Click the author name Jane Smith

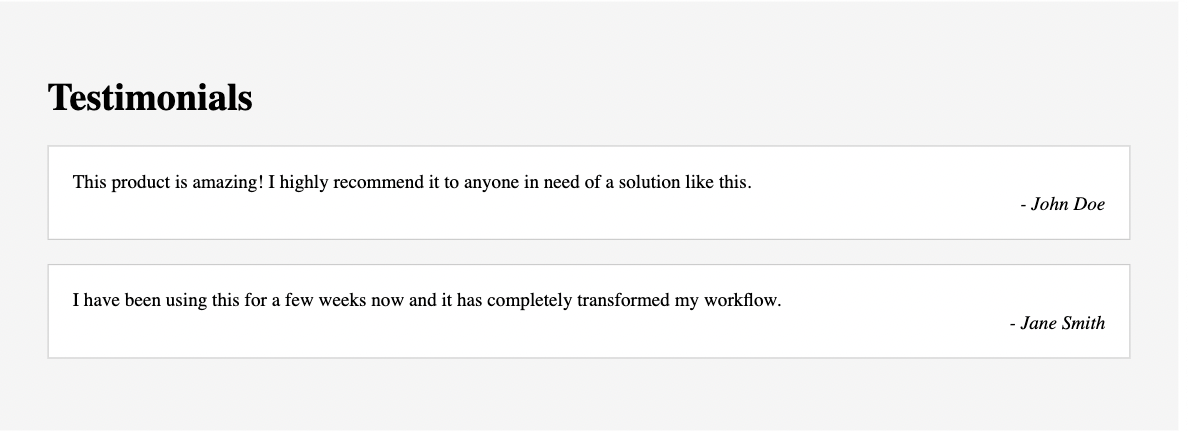click(x=1062, y=323)
